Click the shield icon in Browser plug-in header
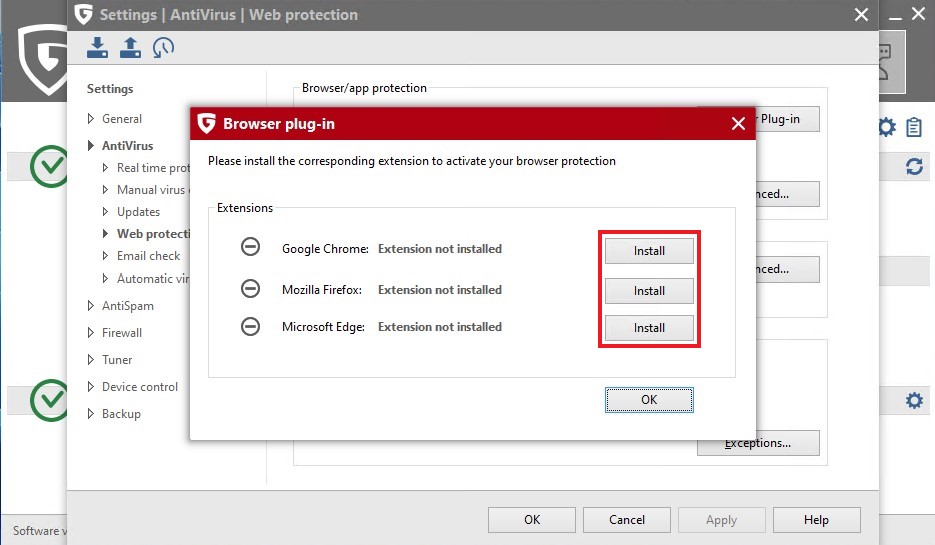This screenshot has width=935, height=545. (206, 123)
